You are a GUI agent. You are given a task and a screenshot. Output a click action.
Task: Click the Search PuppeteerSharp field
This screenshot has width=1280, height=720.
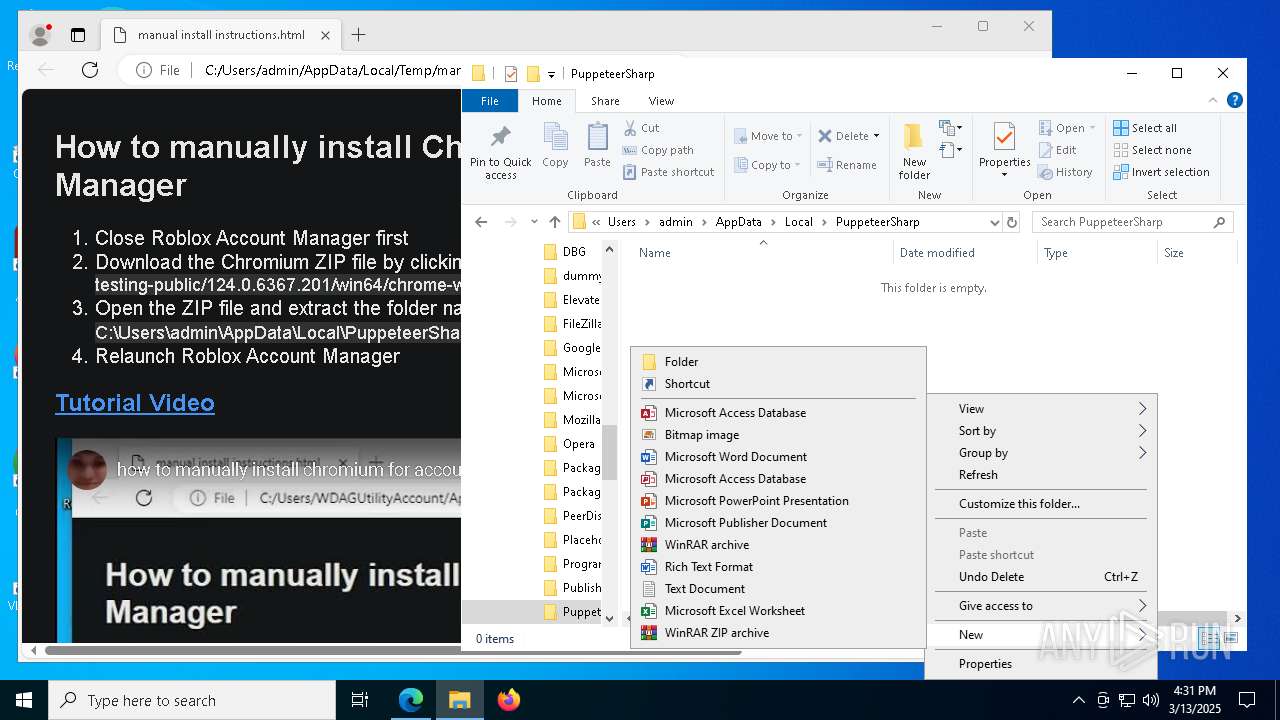point(1132,222)
